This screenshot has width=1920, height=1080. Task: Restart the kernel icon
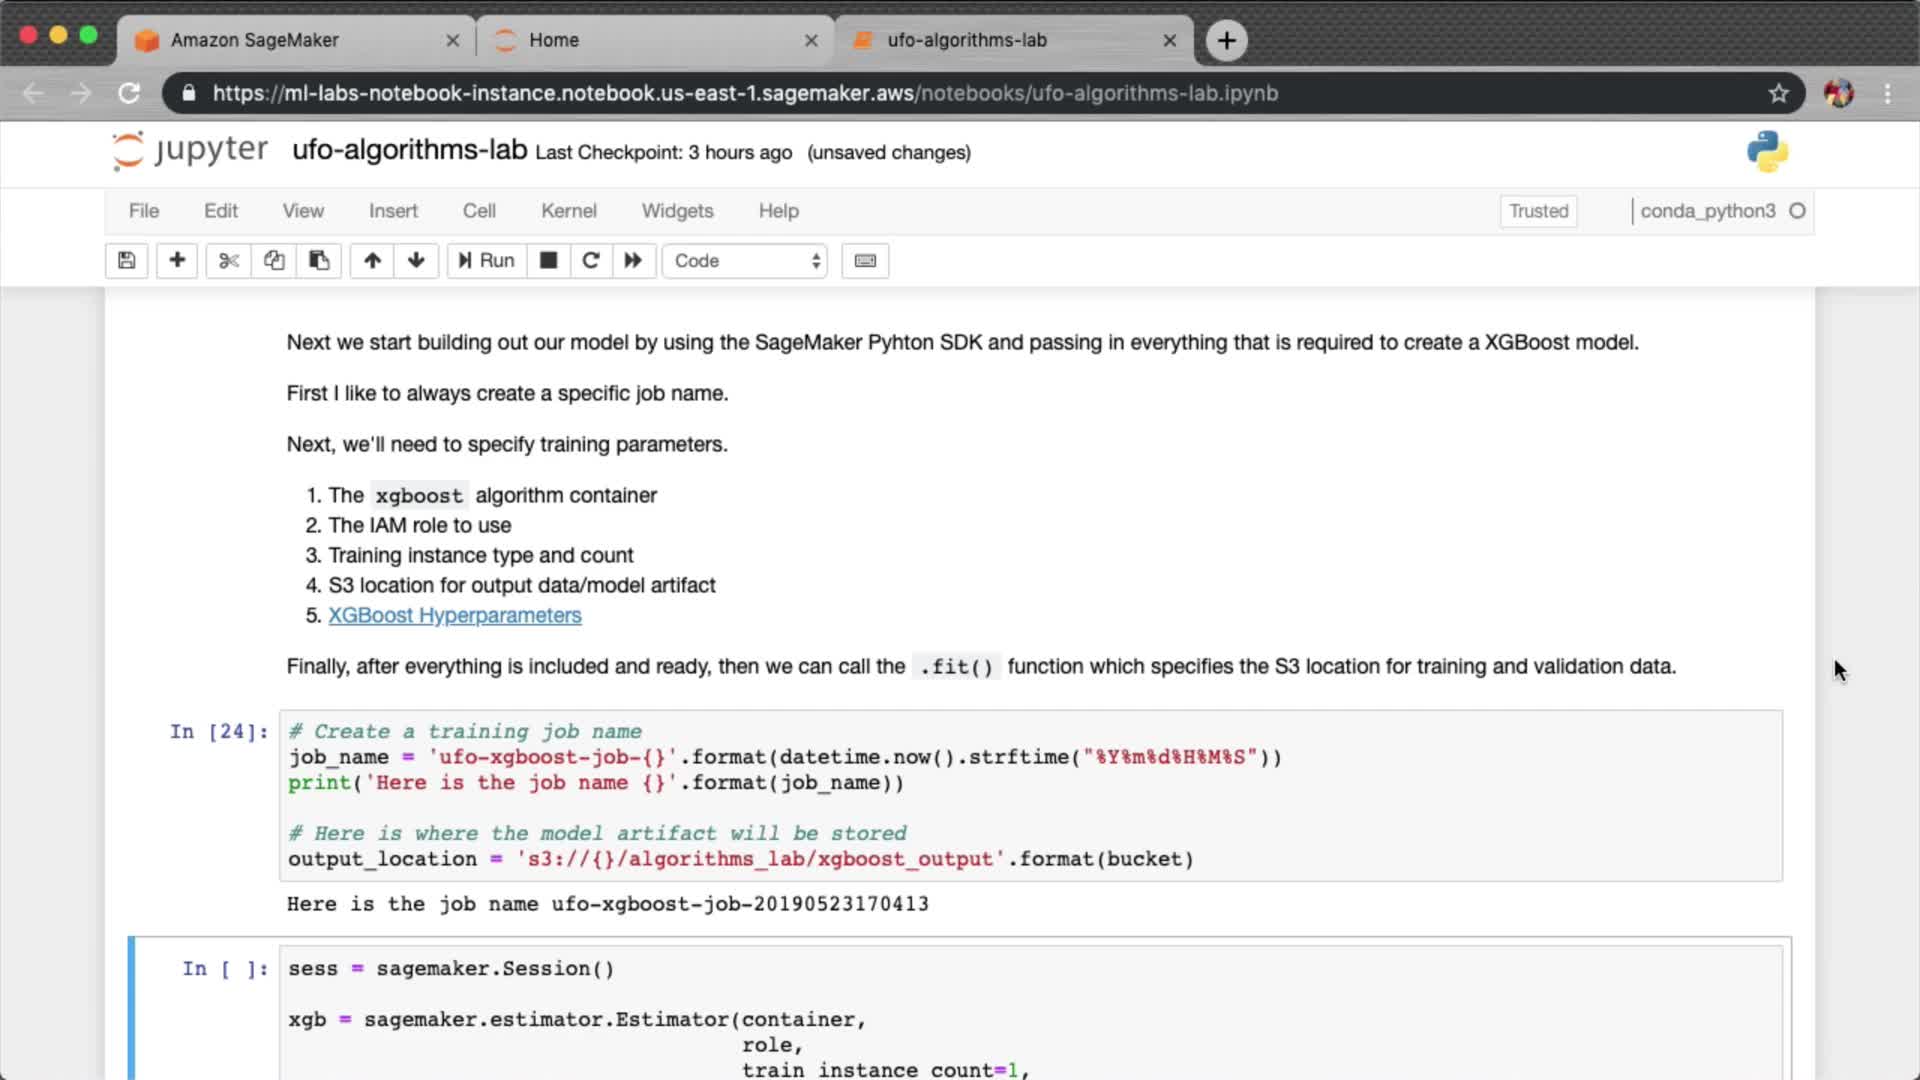(x=591, y=261)
